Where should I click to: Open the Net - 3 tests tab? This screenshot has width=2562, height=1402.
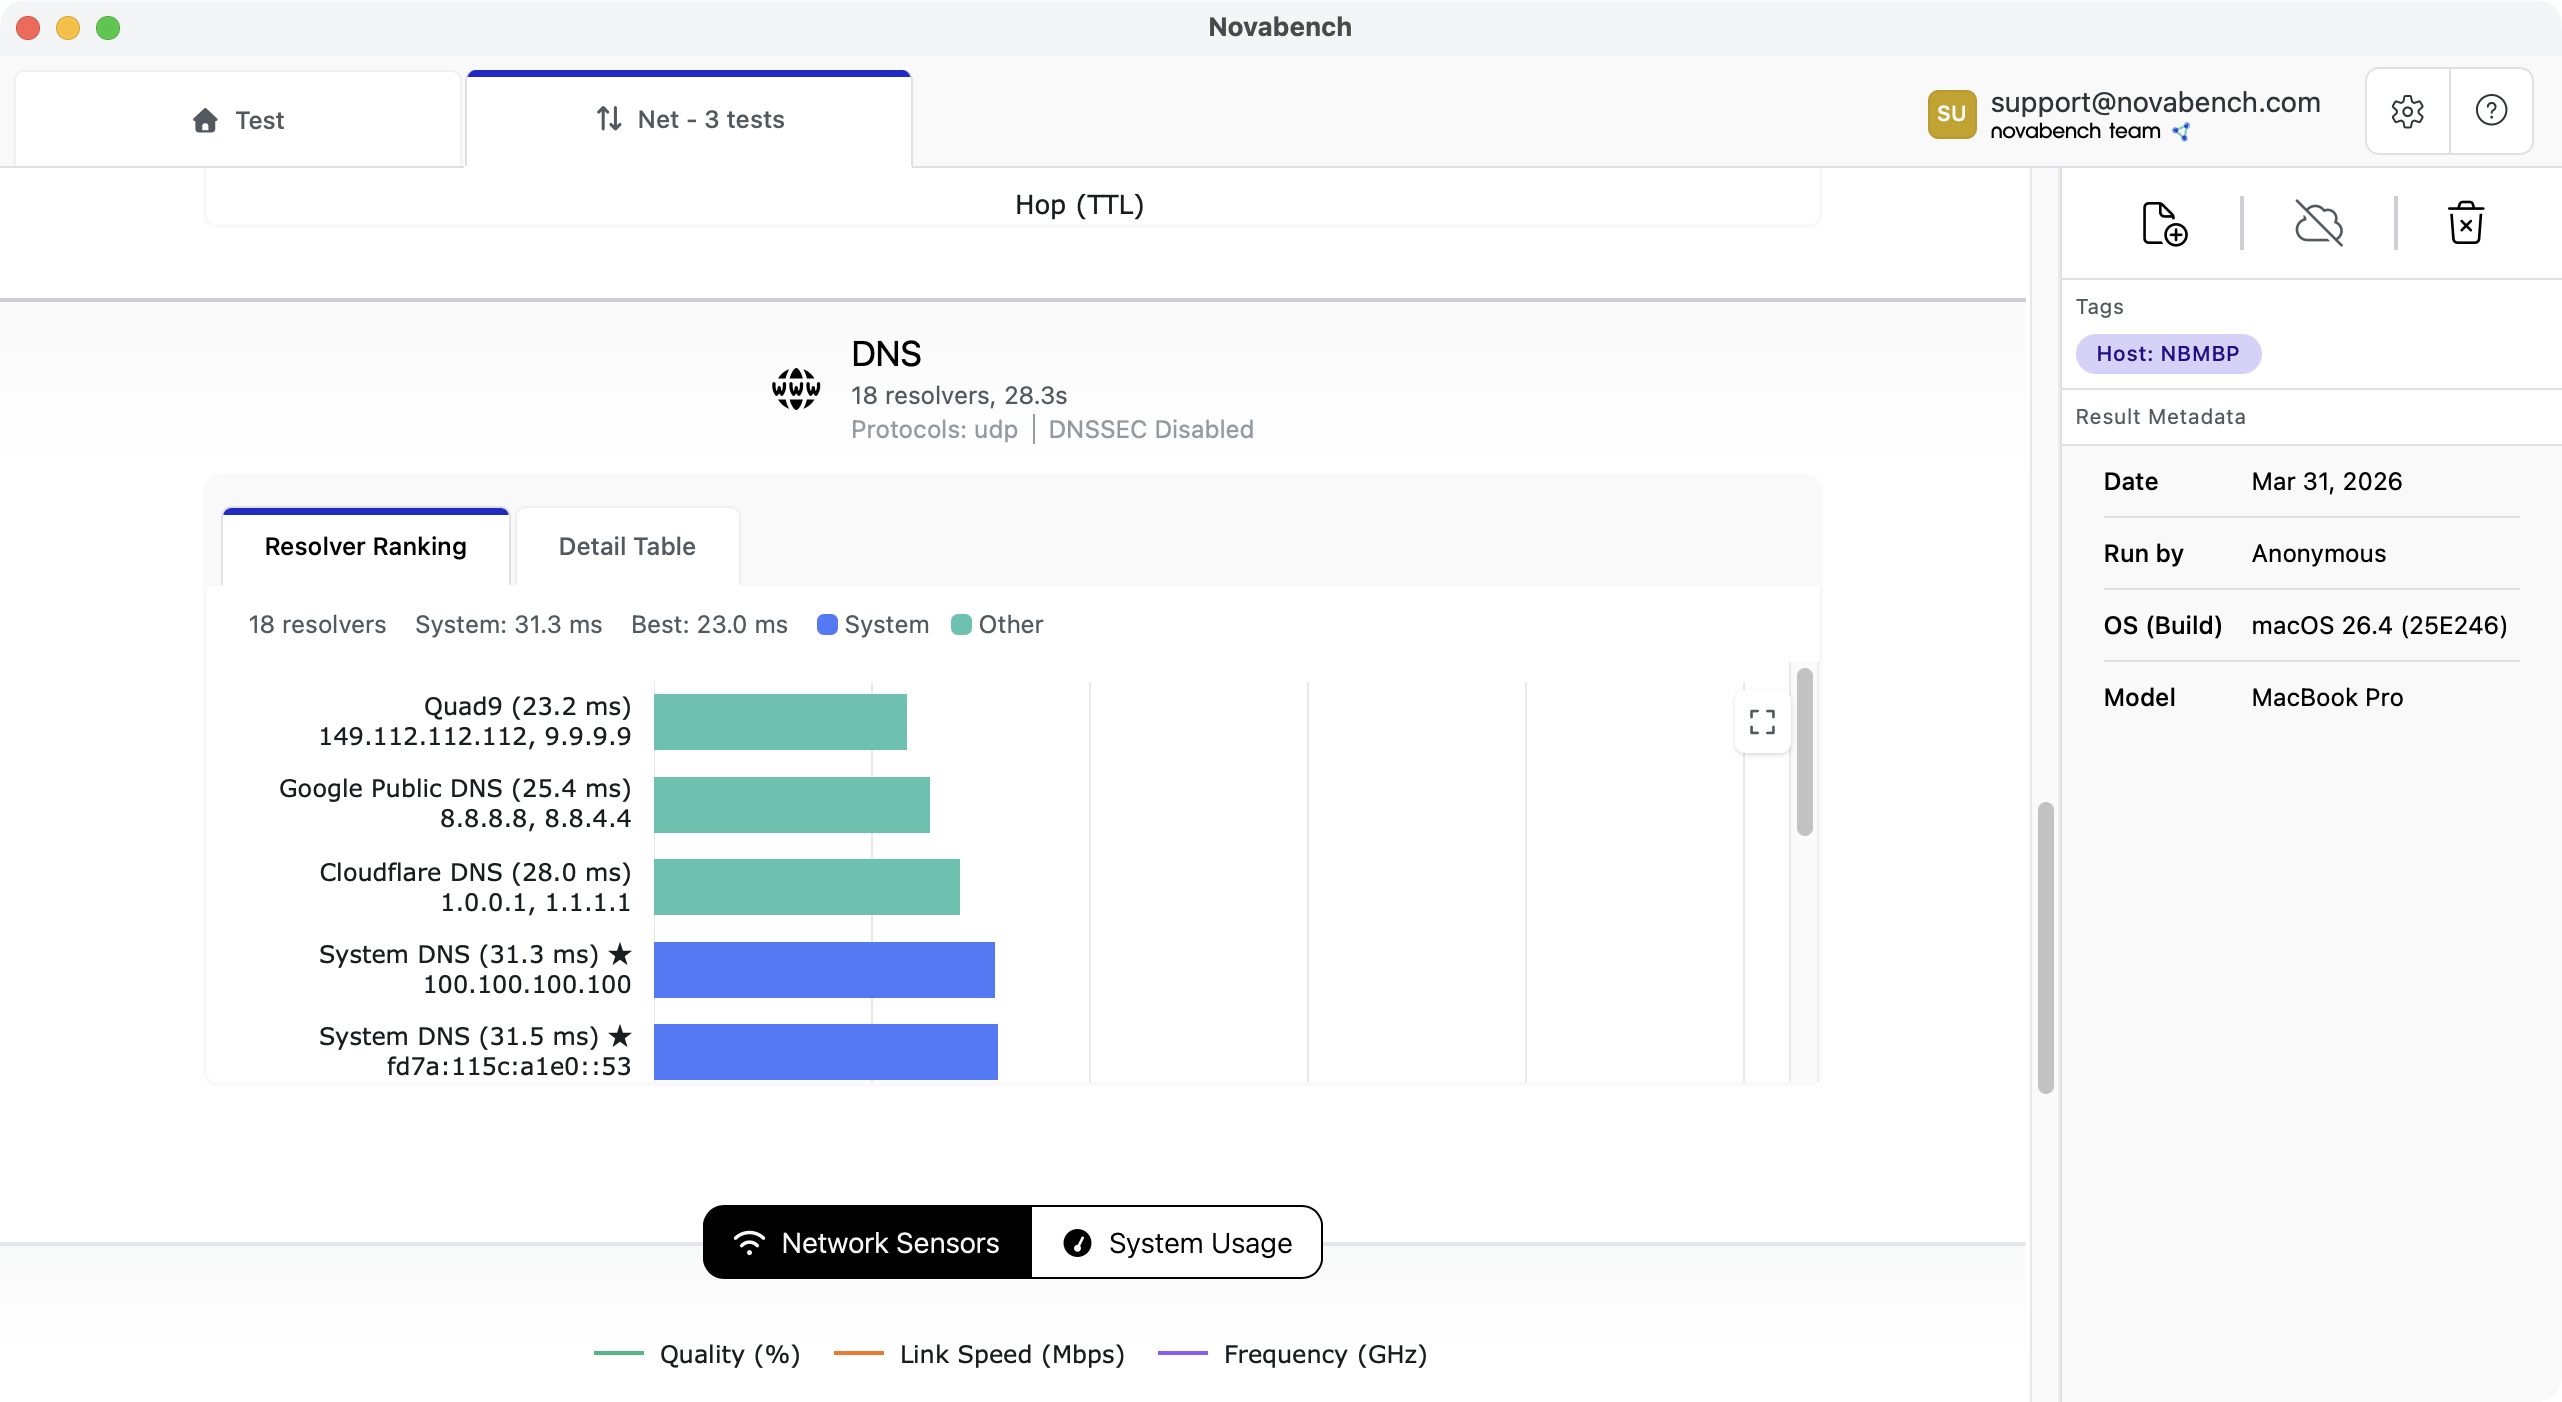point(691,119)
